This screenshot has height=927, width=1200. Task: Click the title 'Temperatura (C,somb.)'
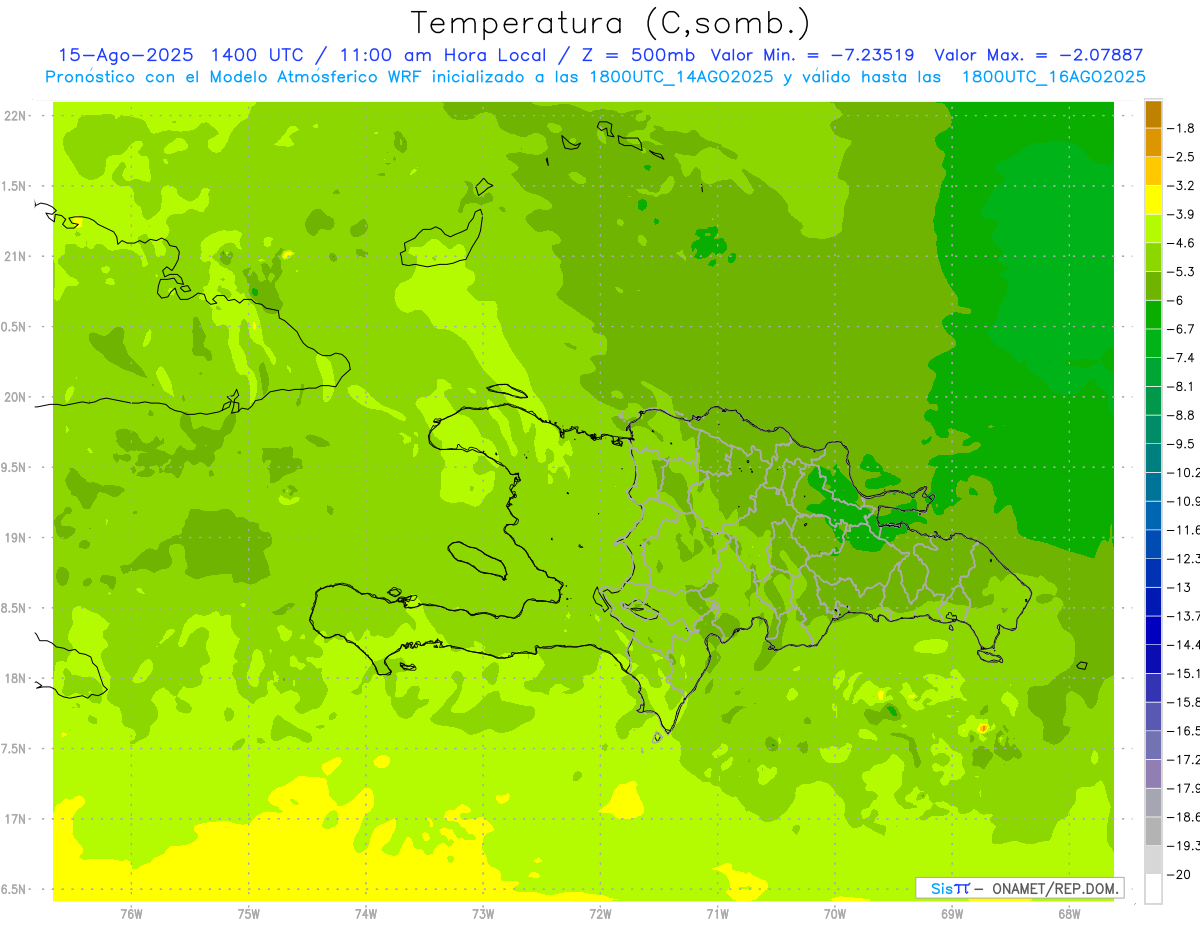point(610,23)
